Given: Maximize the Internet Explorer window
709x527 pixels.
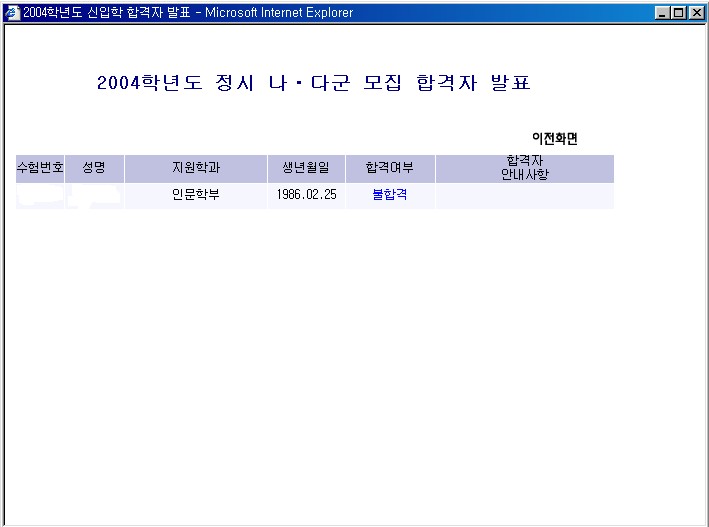Looking at the screenshot, I should 679,13.
